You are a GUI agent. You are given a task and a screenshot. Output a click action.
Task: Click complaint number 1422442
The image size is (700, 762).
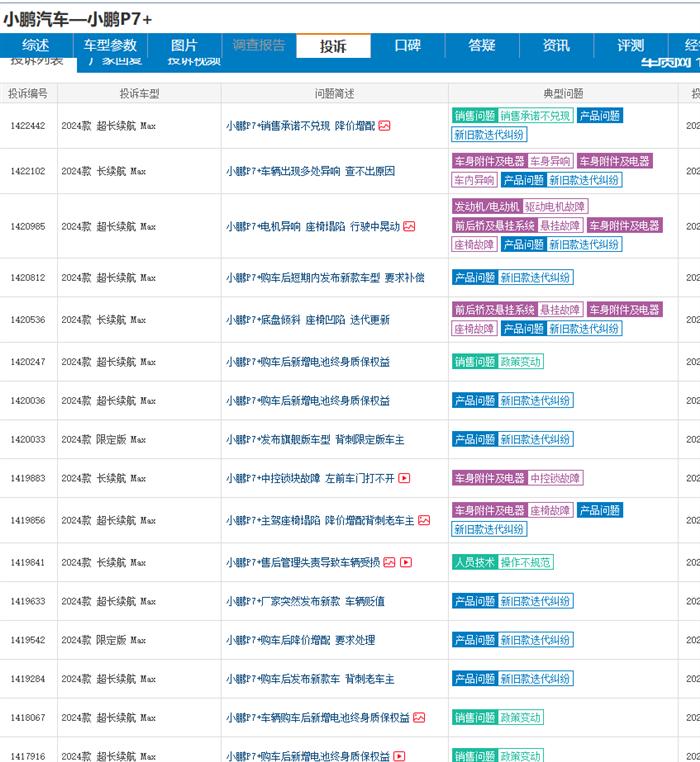[28, 126]
